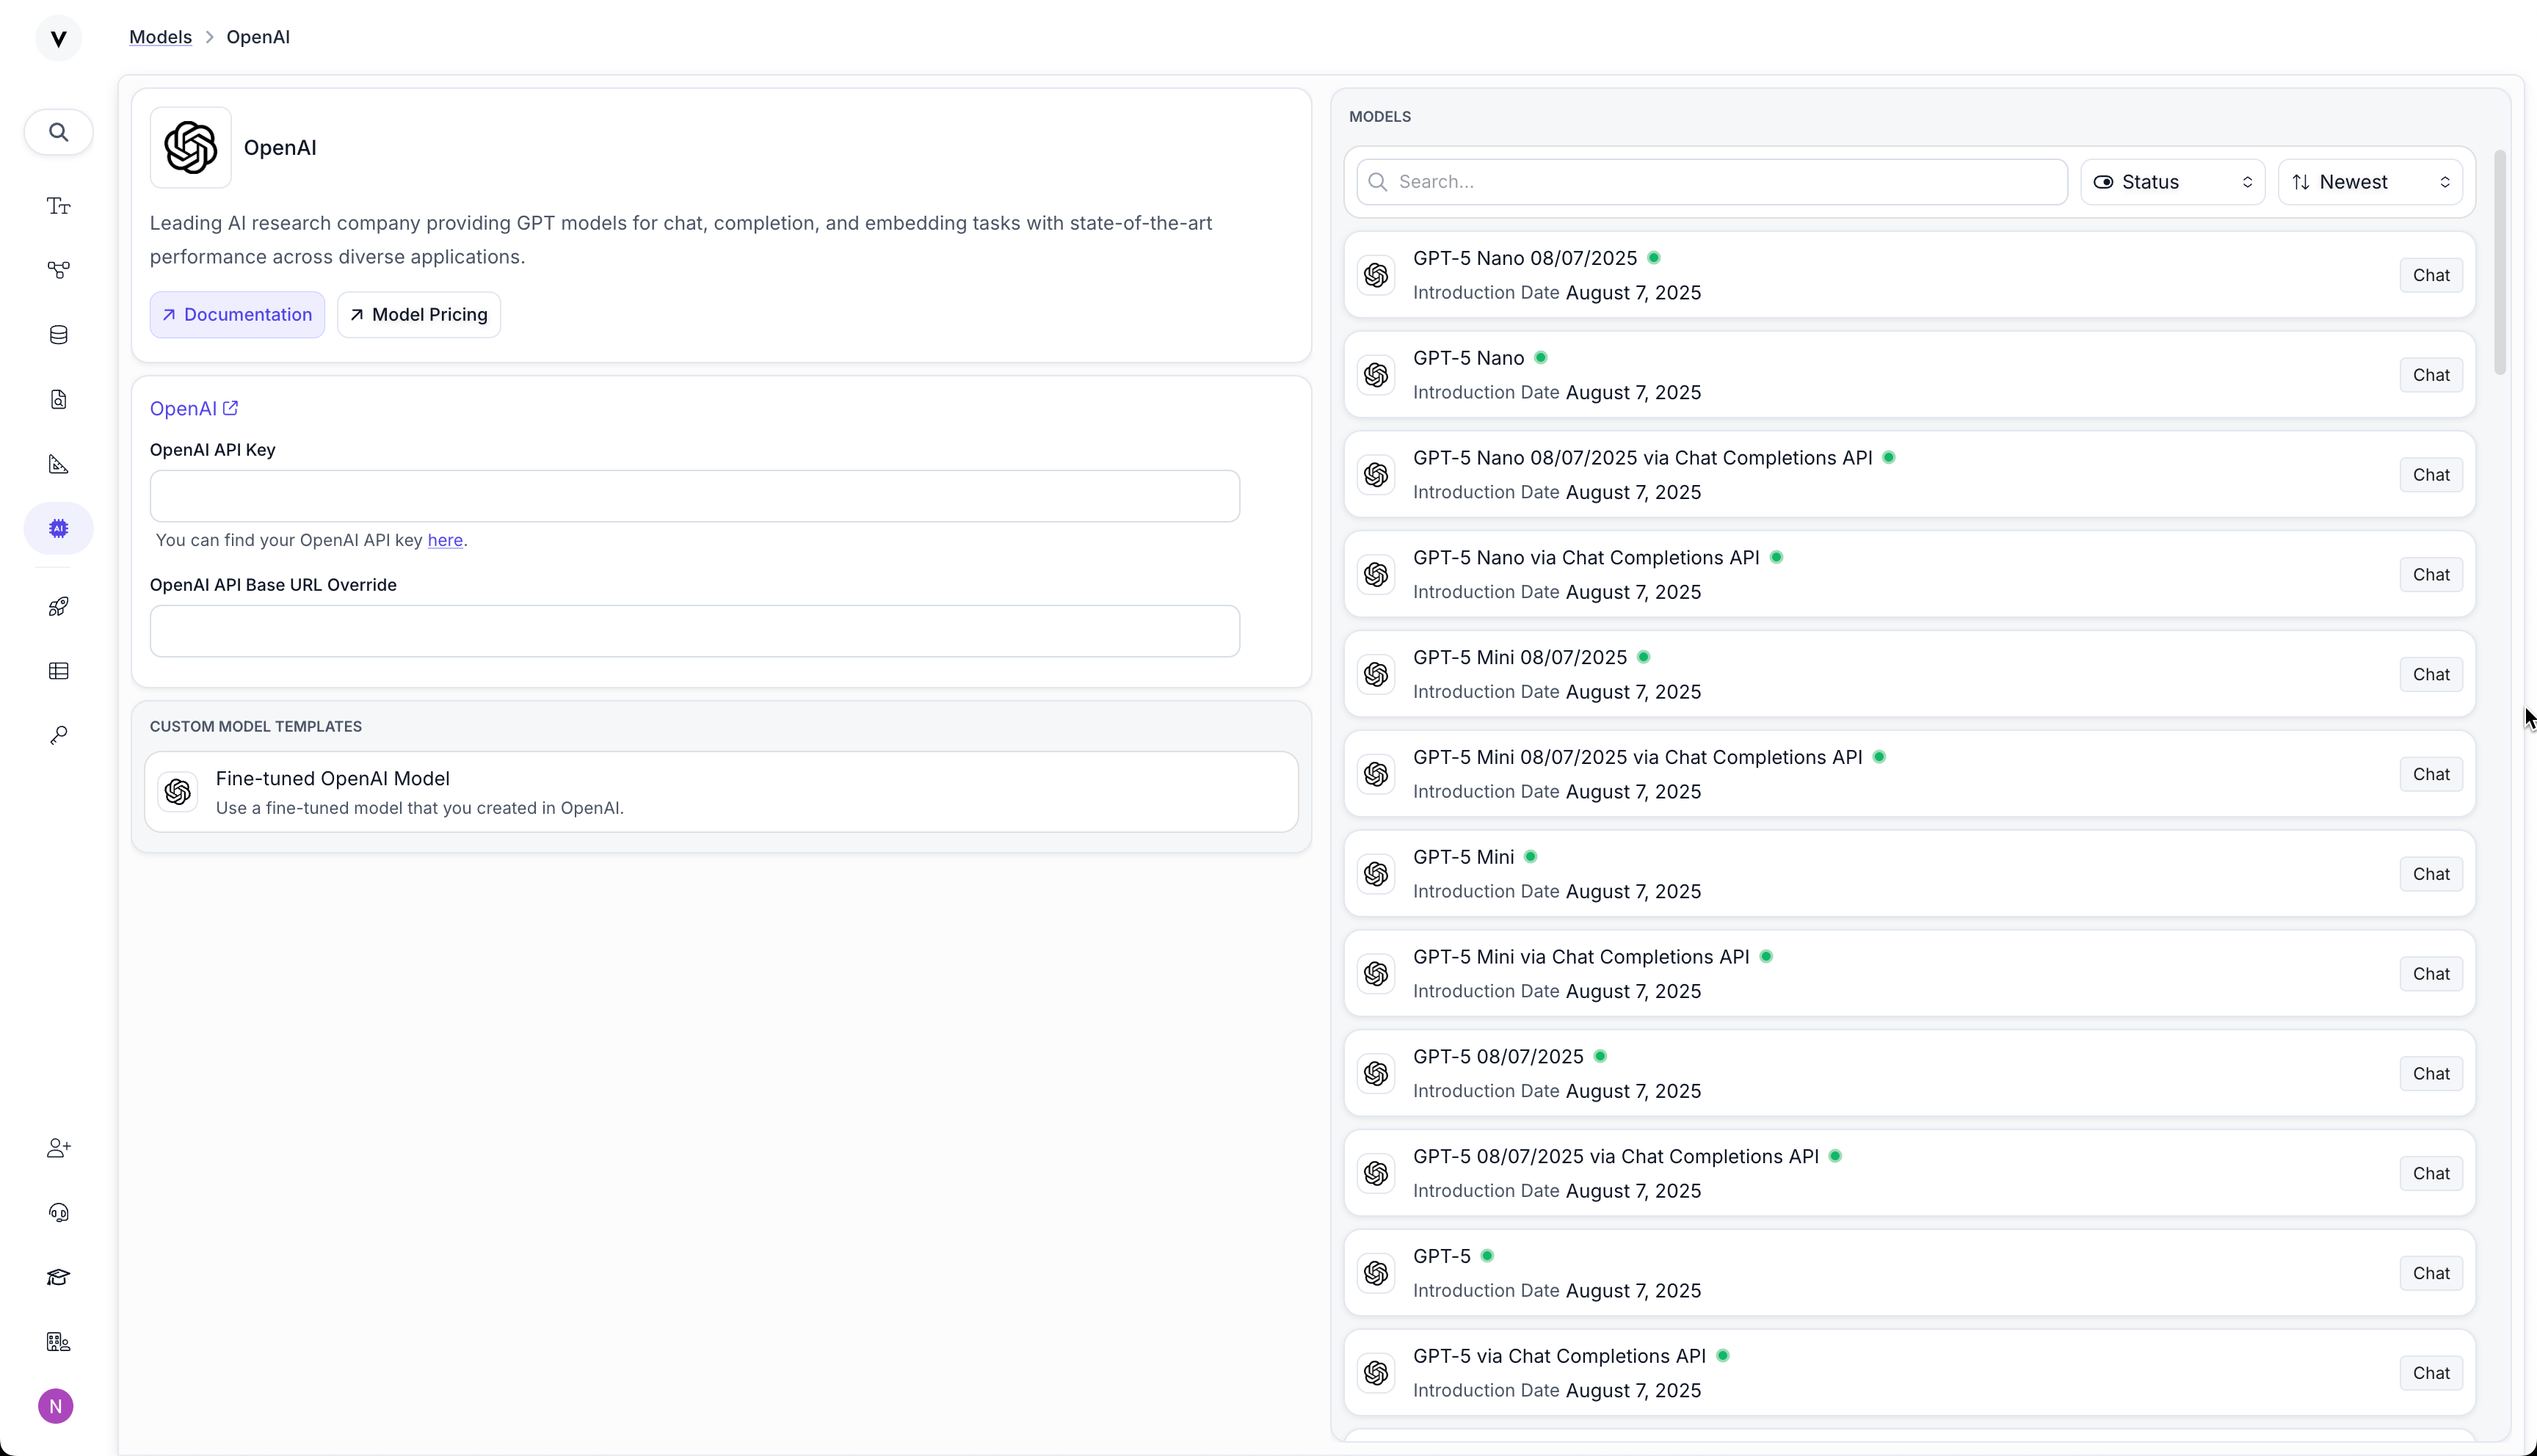The width and height of the screenshot is (2537, 1456).
Task: Open the model titled 'GPT-5'
Action: coord(1909,1273)
